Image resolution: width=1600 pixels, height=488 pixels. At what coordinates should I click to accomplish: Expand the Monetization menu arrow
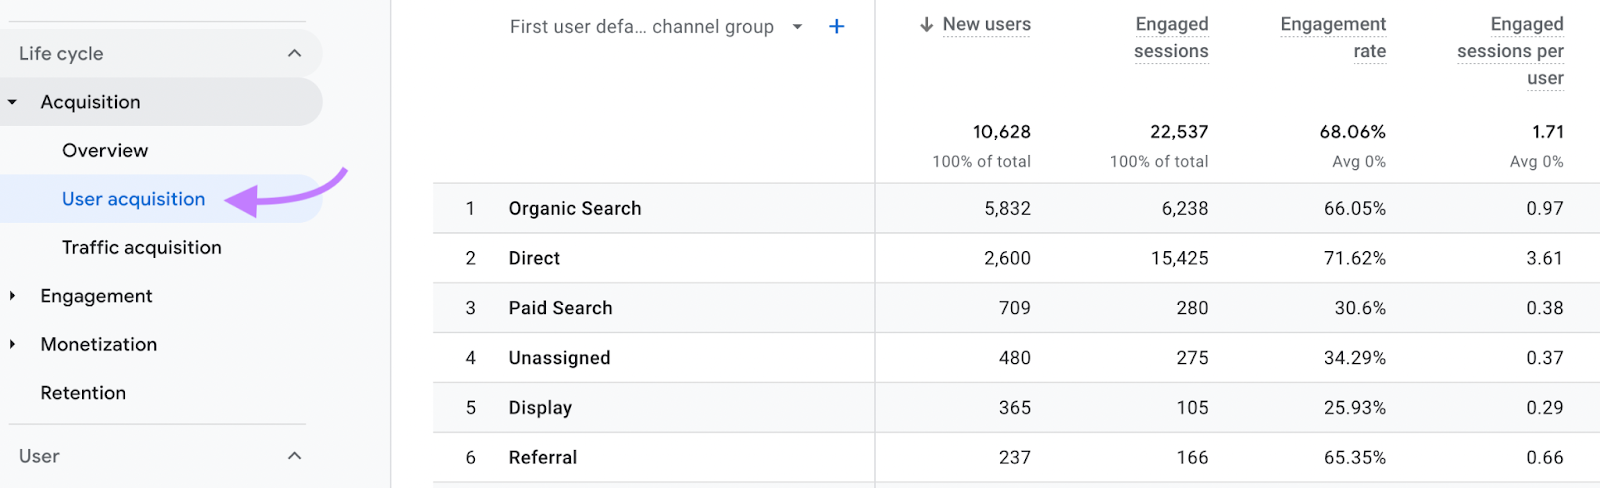click(x=12, y=344)
